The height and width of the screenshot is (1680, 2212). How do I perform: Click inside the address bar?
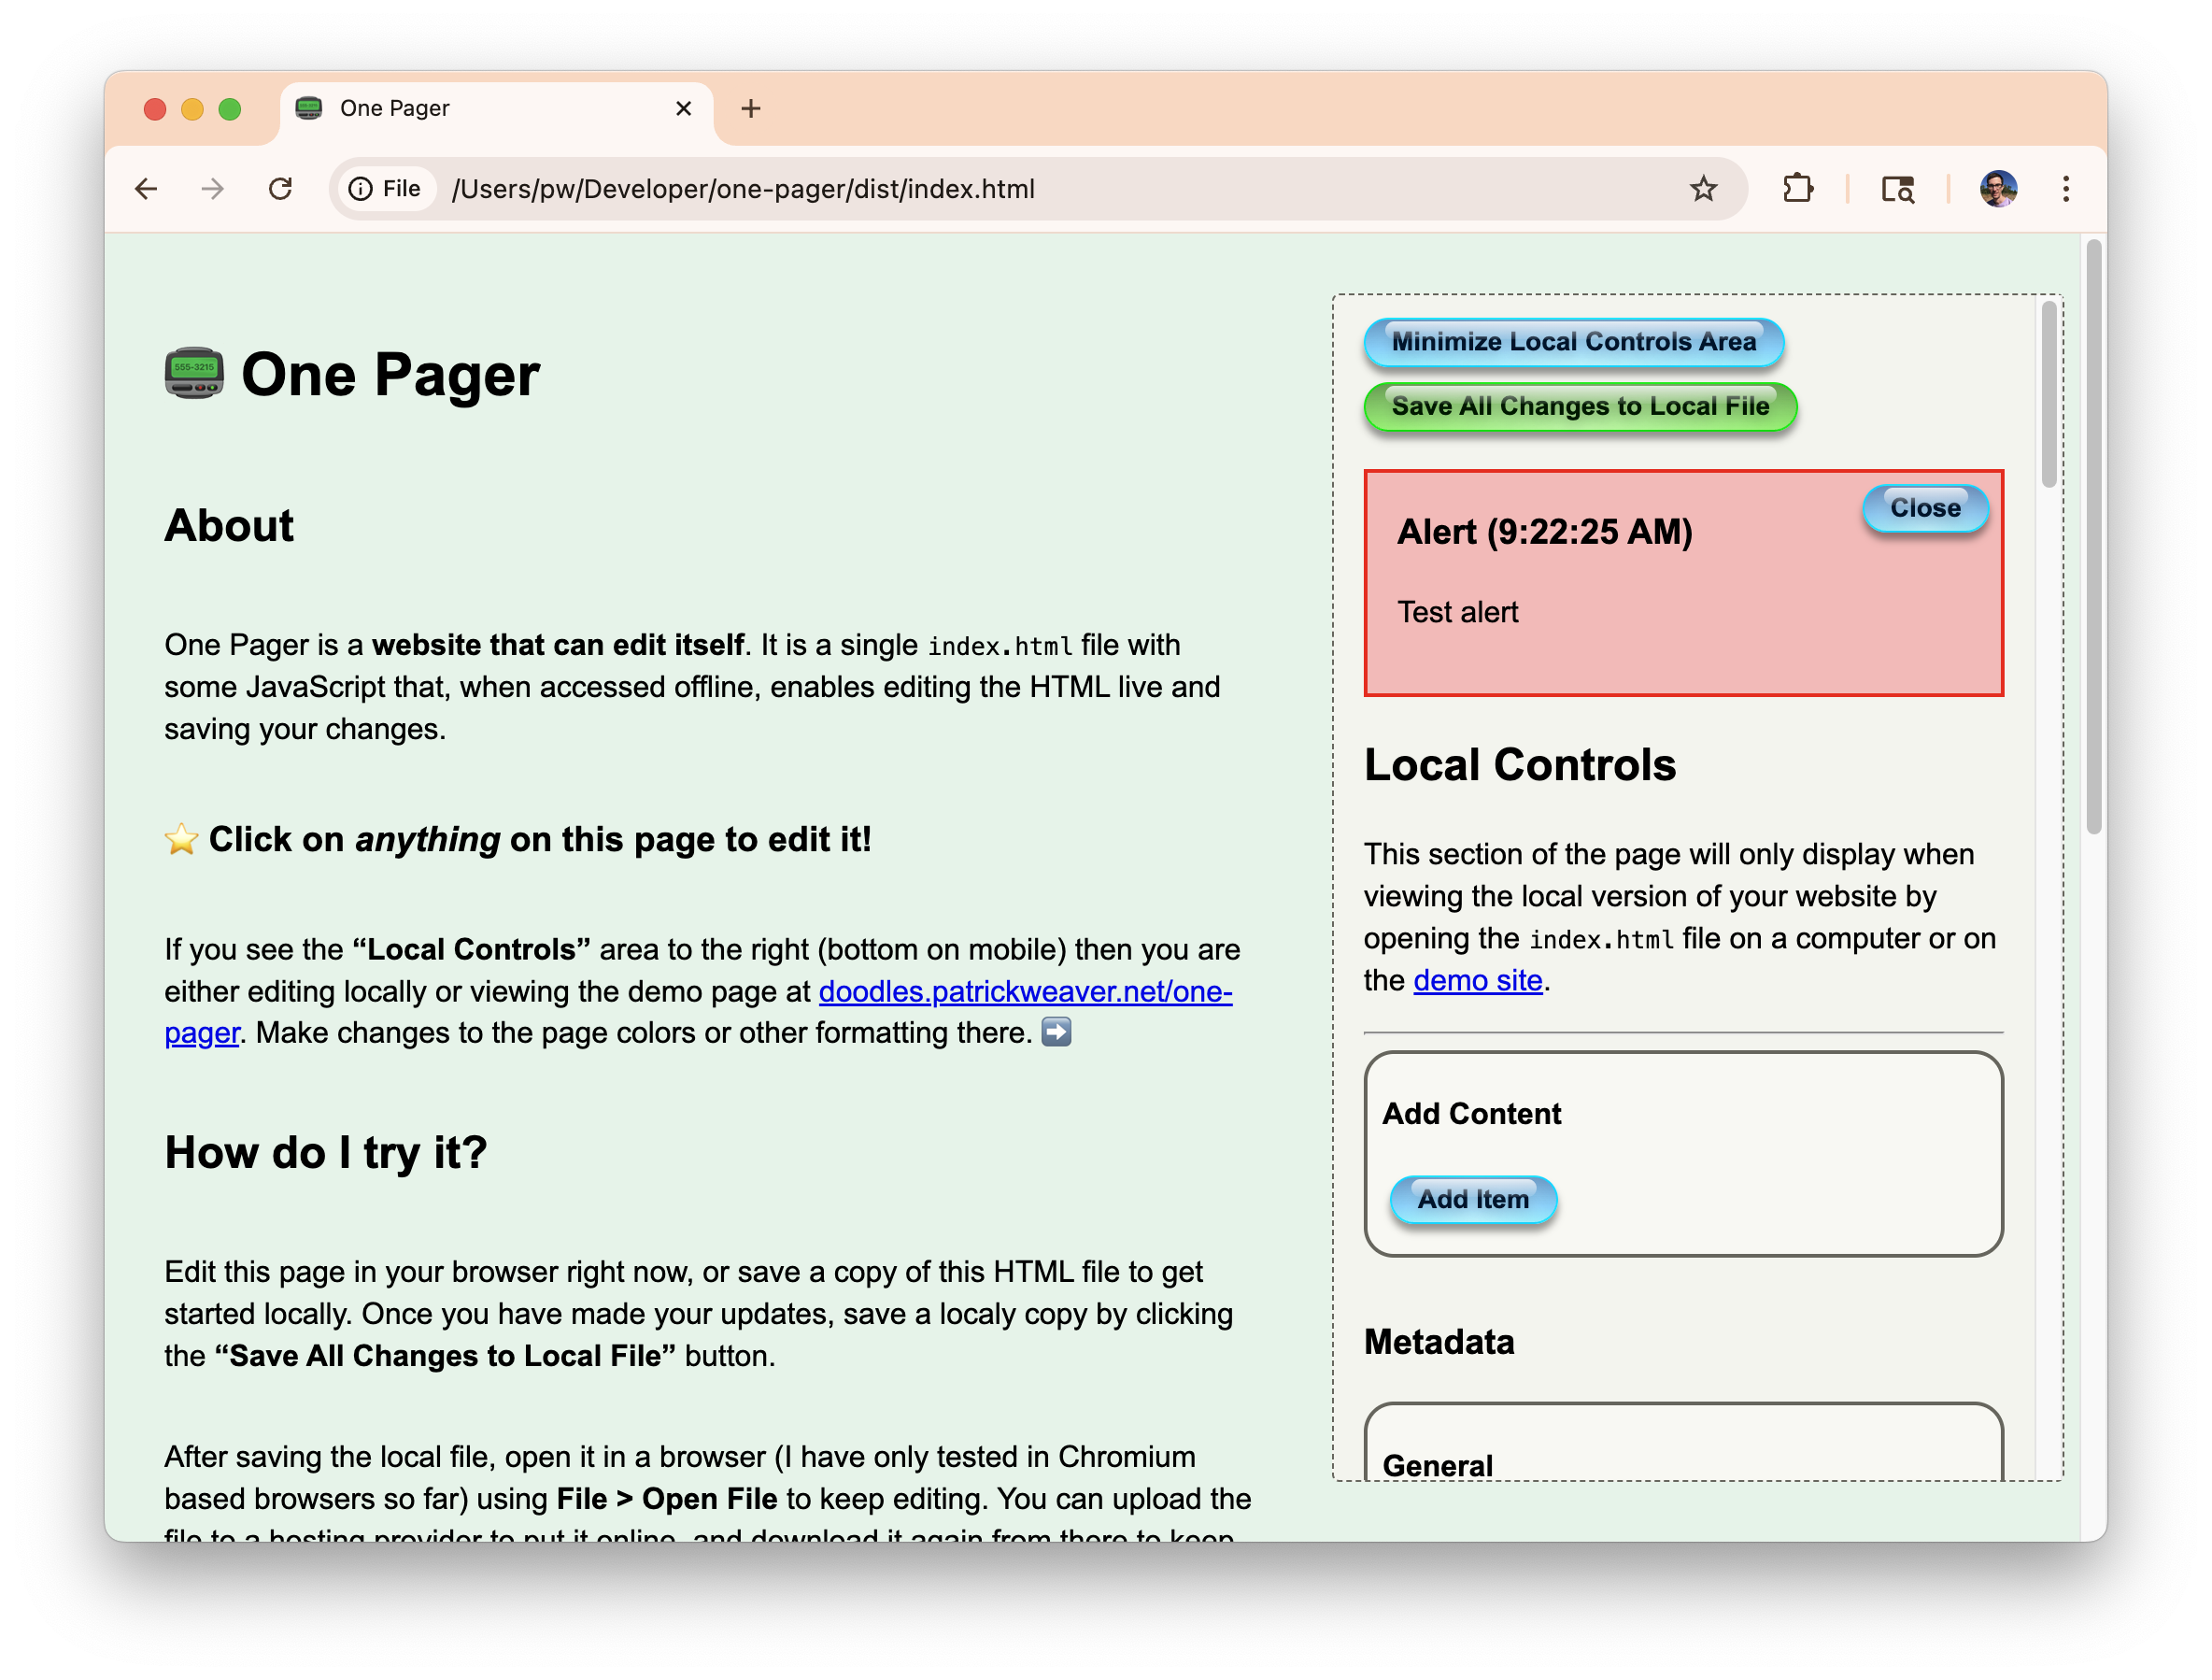tap(900, 188)
